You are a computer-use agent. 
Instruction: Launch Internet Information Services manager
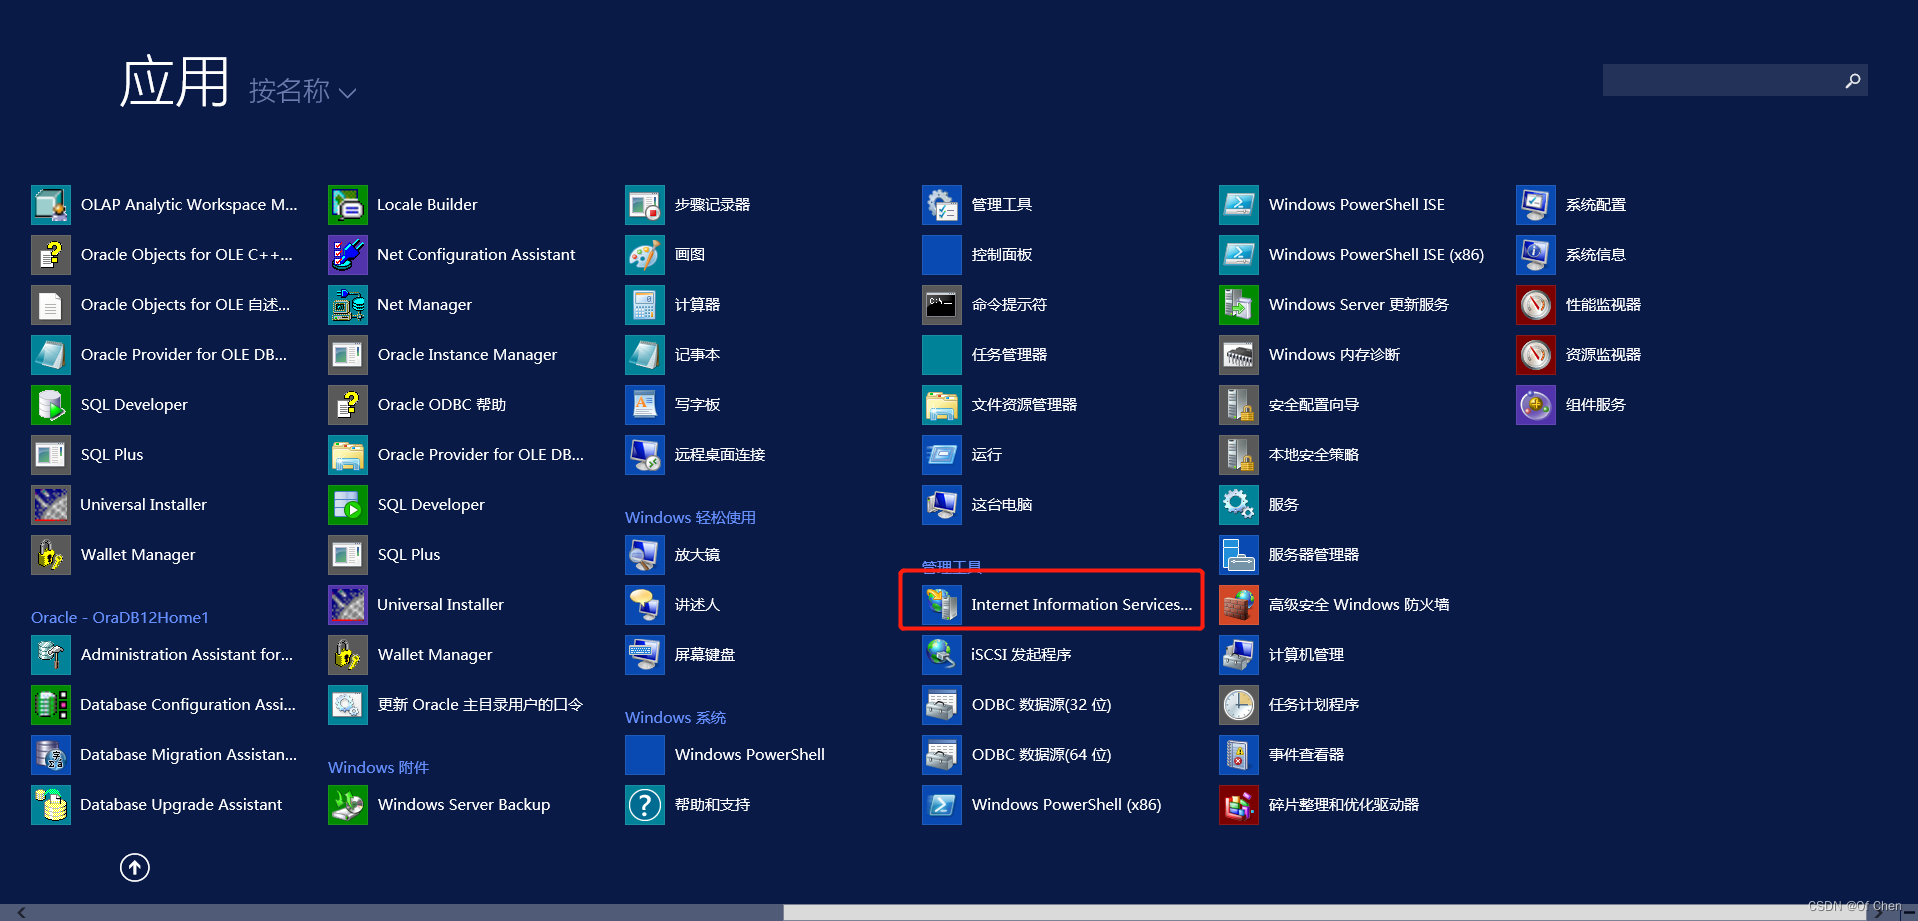[1058, 605]
